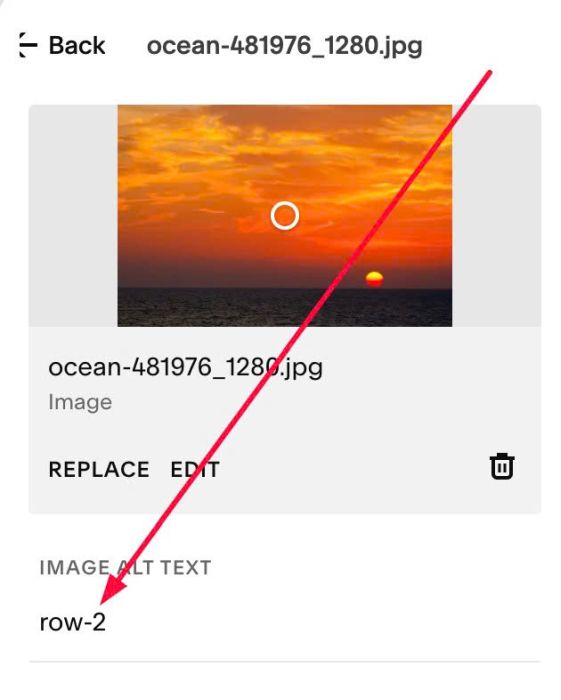This screenshot has height=700, width=561.
Task: Click the Back arrow icon
Action: tap(28, 45)
